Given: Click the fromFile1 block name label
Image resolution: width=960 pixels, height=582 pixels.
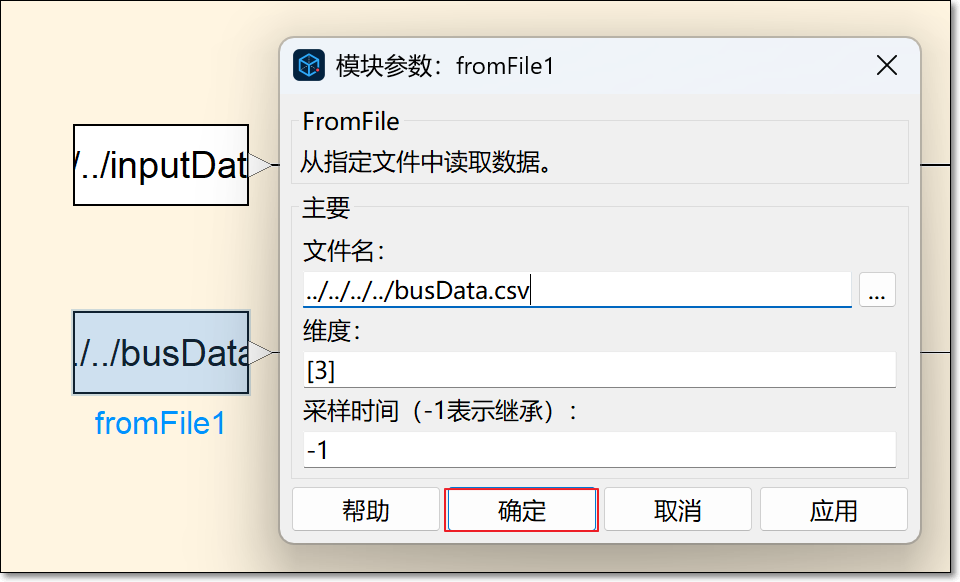Looking at the screenshot, I should point(160,423).
